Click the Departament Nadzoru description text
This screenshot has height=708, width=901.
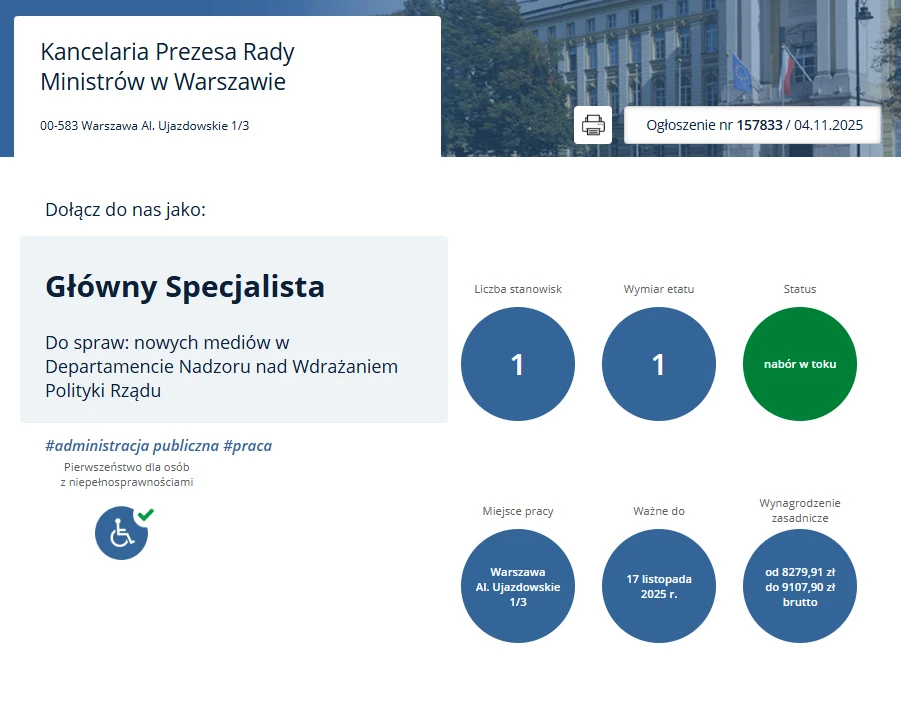(219, 366)
